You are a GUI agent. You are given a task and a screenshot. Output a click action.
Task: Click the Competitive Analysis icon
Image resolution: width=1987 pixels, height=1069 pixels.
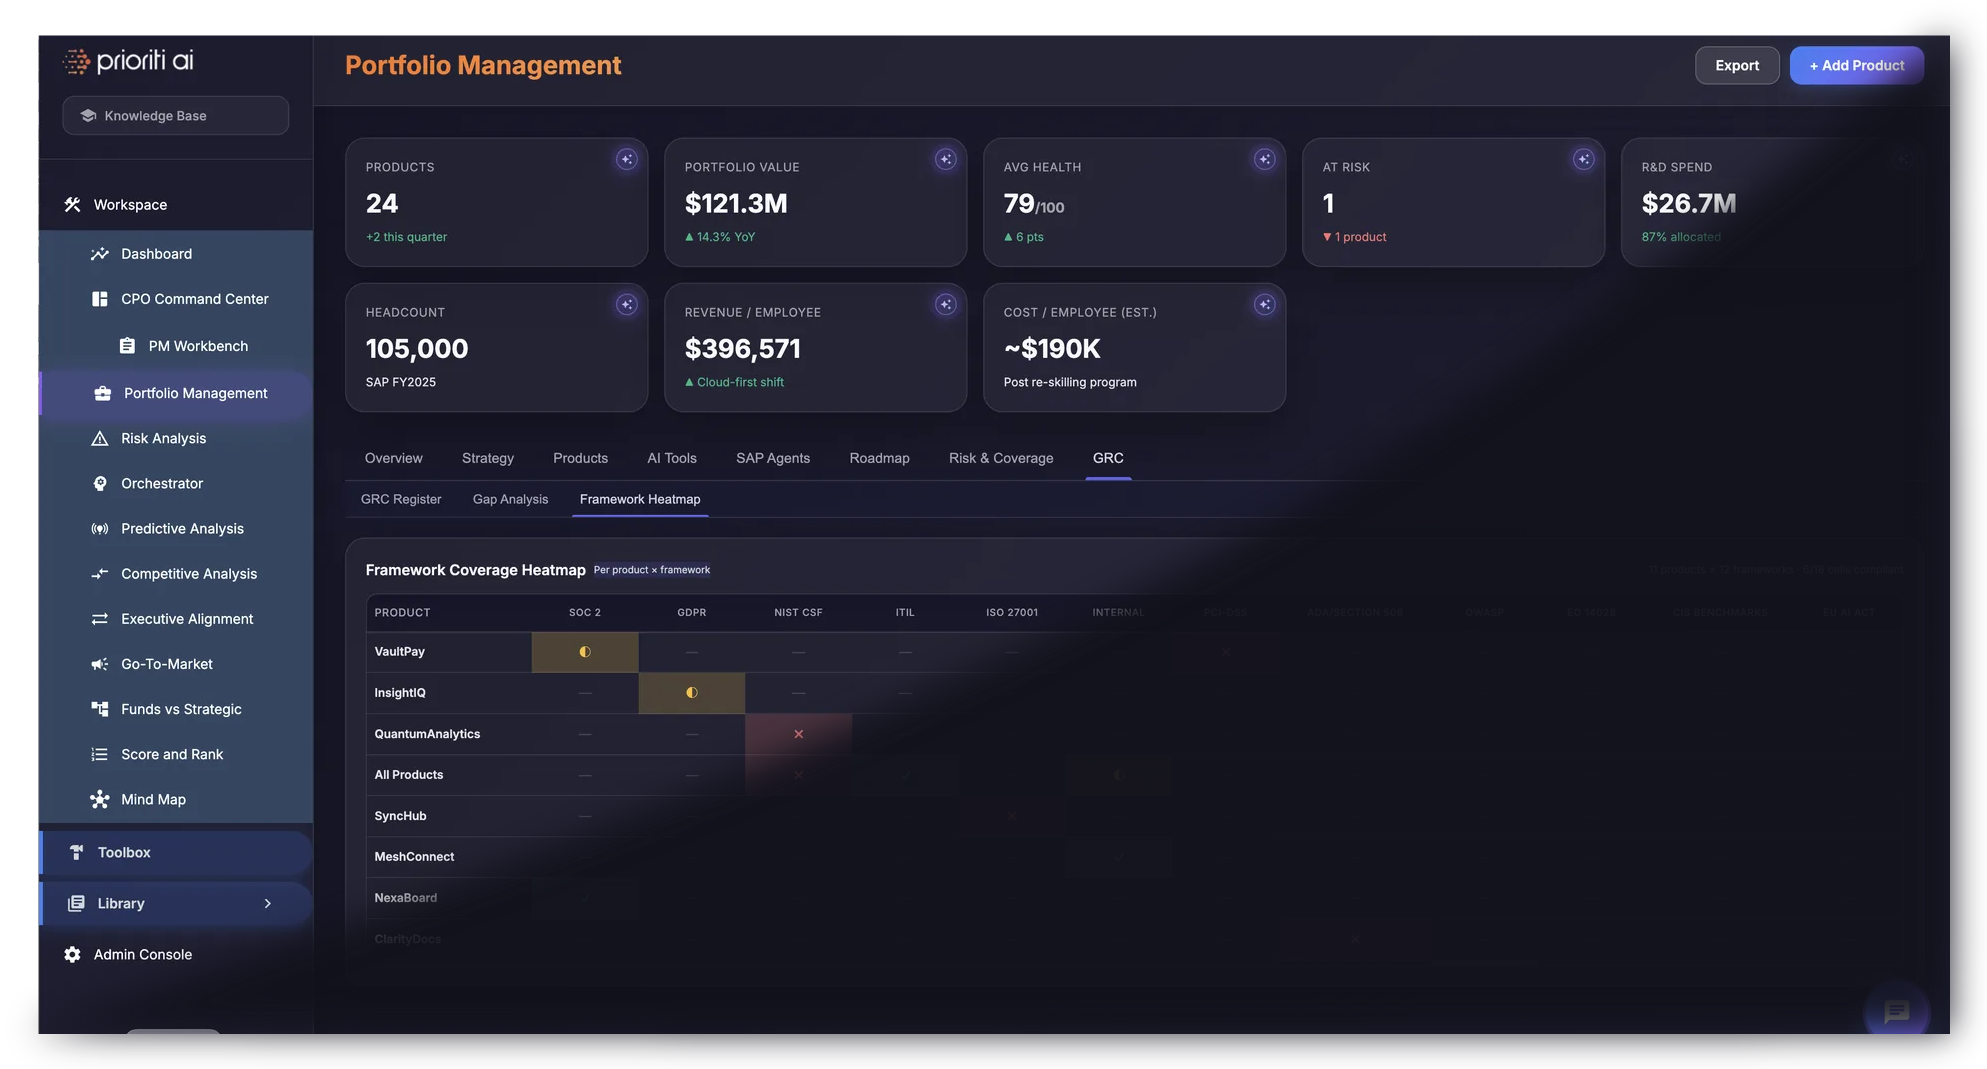(x=99, y=573)
